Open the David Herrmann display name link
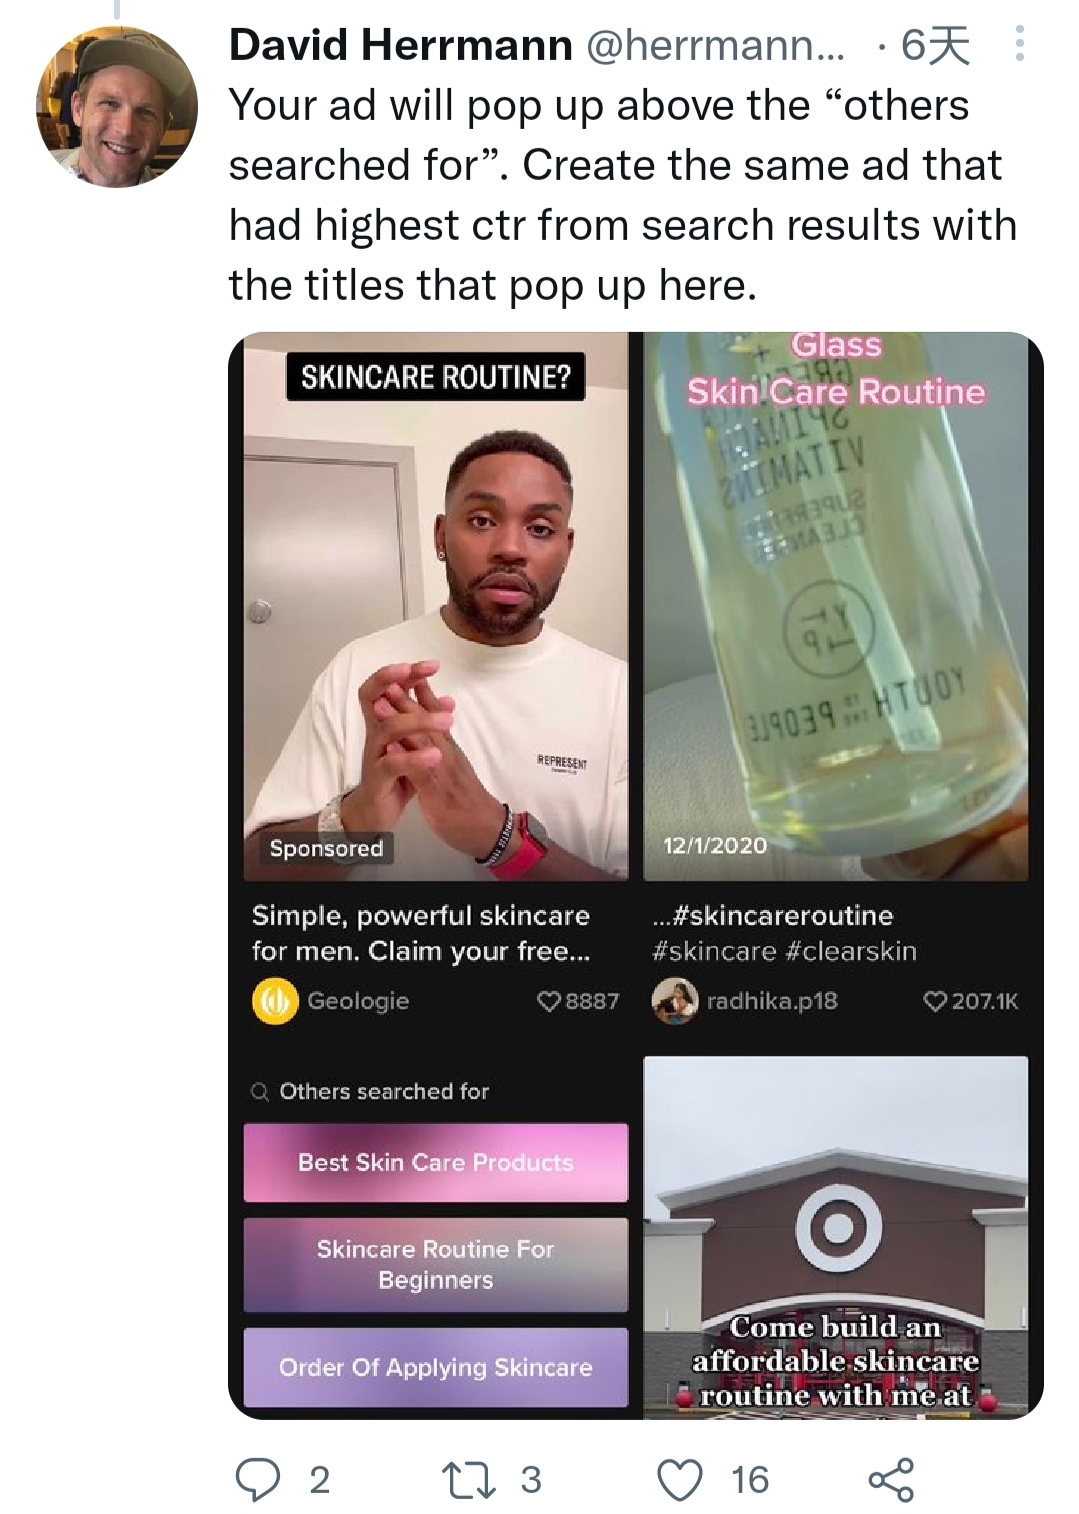This screenshot has height=1514, width=1079. (x=400, y=45)
